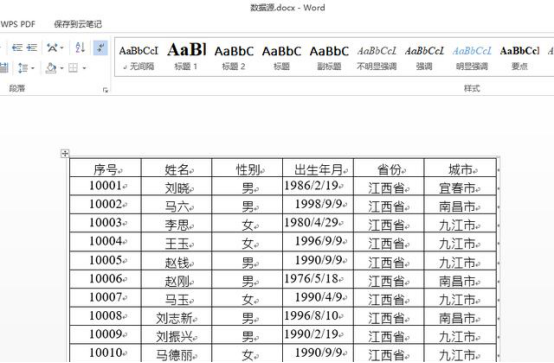Image resolution: width=554 pixels, height=363 pixels.
Task: Click cell 10002 in the table
Action: click(x=105, y=204)
